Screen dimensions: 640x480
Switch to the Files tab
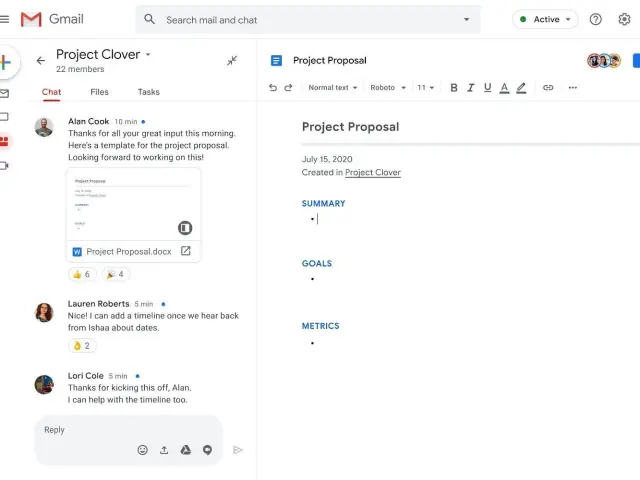pyautogui.click(x=99, y=92)
